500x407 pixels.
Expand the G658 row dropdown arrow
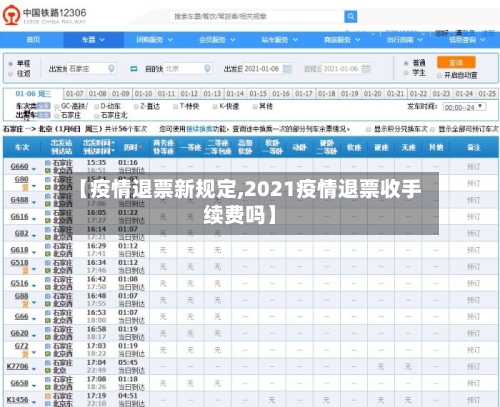tap(34, 386)
